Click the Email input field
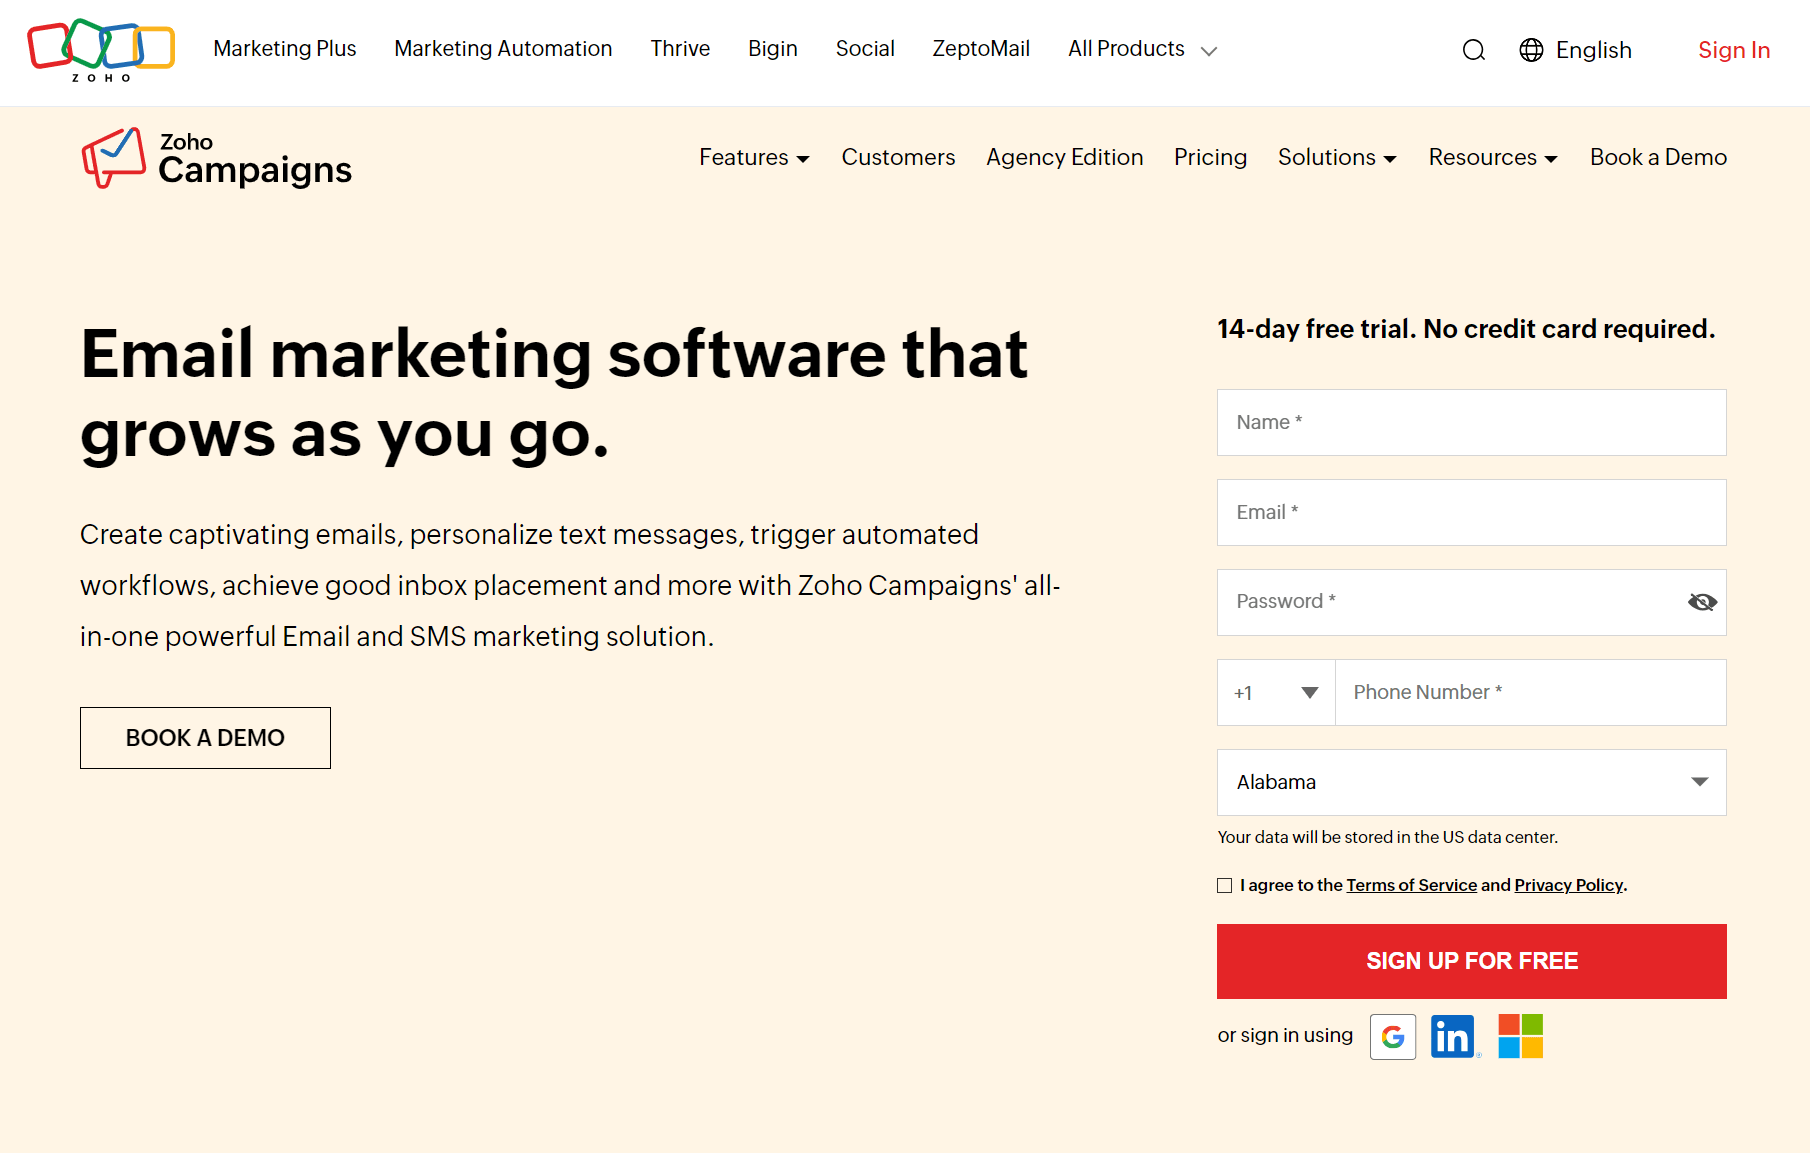This screenshot has height=1153, width=1810. pyautogui.click(x=1471, y=512)
